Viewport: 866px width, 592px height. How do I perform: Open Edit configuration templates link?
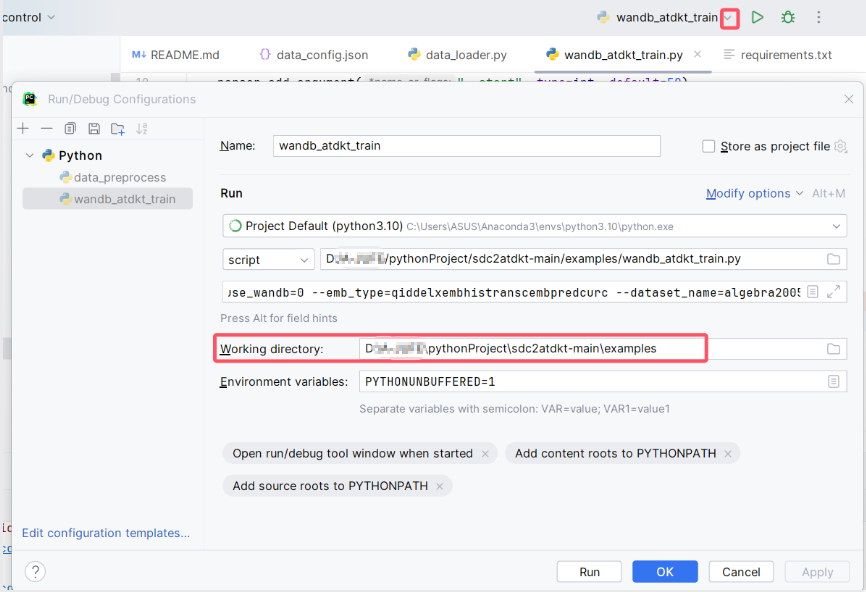click(106, 533)
